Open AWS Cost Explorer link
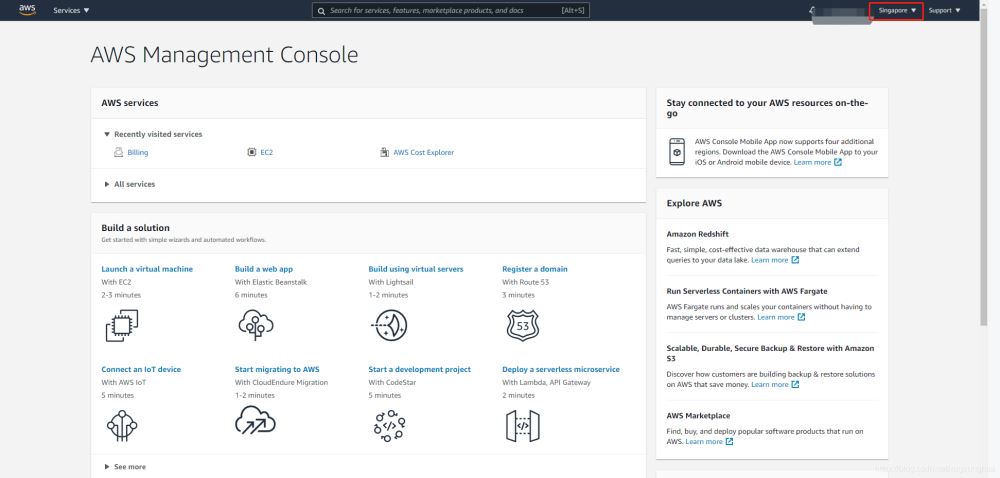1000x478 pixels. coord(423,152)
